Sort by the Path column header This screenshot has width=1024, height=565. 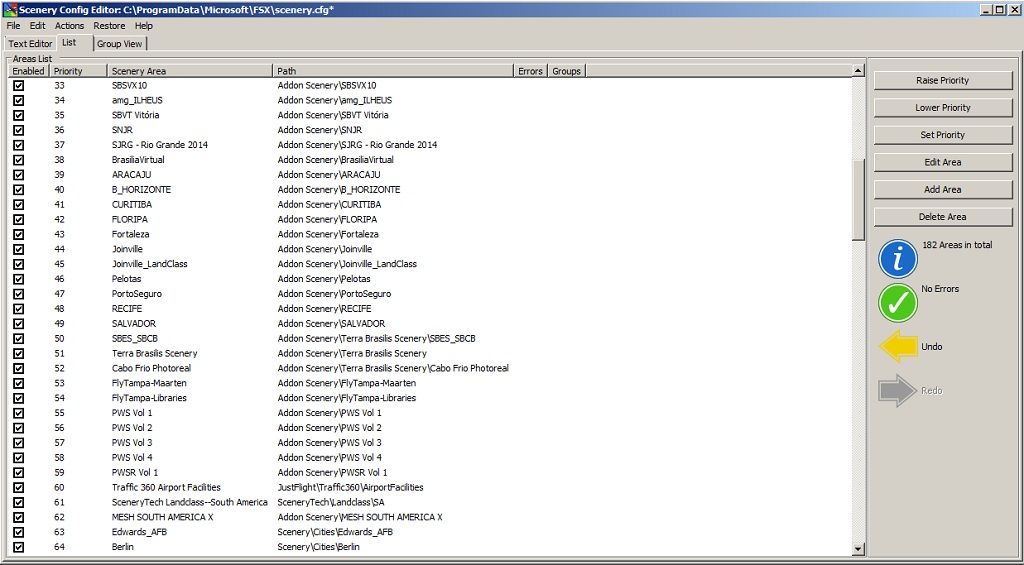pos(394,71)
